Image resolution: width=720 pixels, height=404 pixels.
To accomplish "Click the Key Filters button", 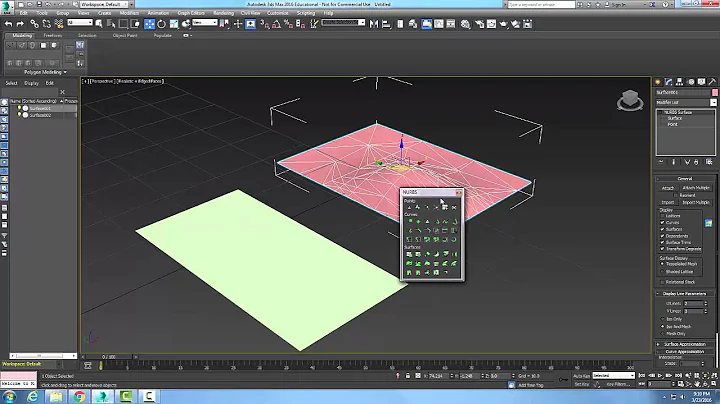I will pyautogui.click(x=618, y=384).
